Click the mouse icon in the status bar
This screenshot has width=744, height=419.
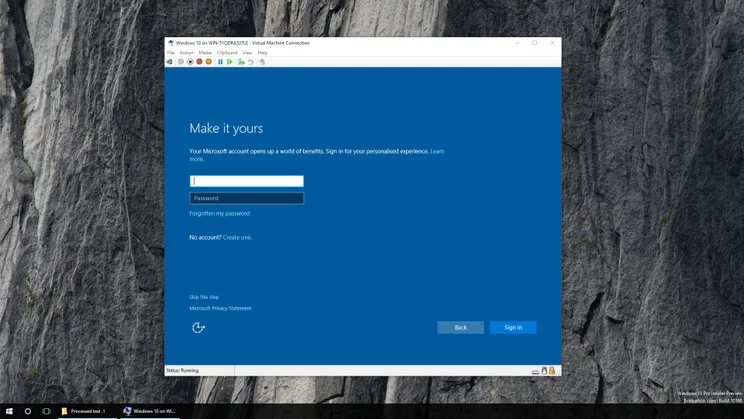click(x=544, y=371)
